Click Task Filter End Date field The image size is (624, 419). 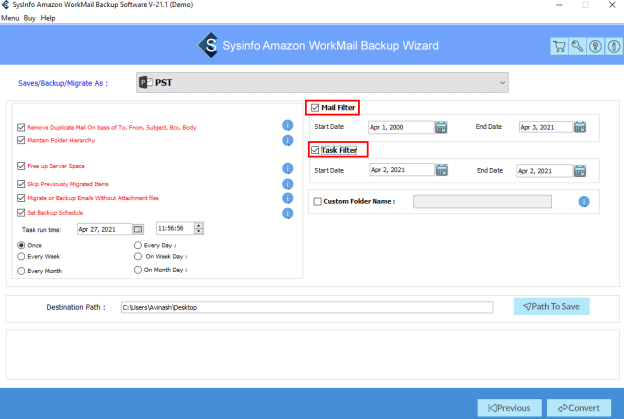[x=545, y=171]
